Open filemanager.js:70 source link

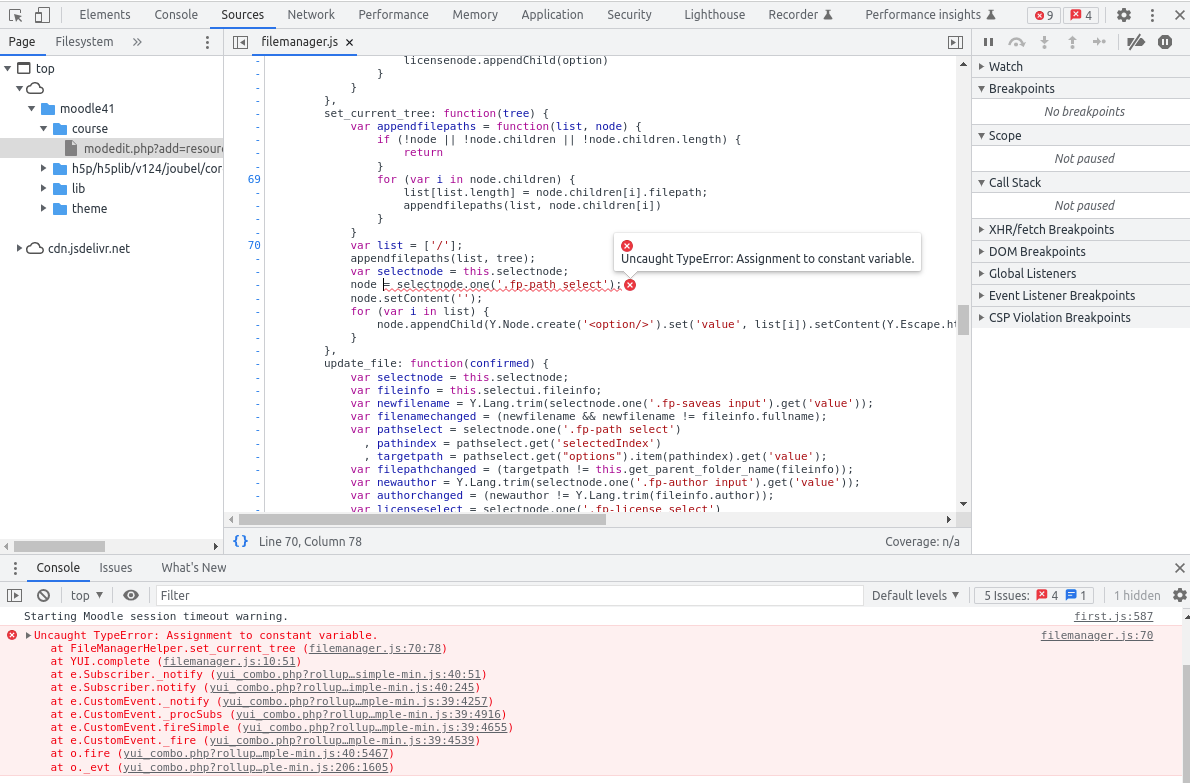coord(1097,635)
